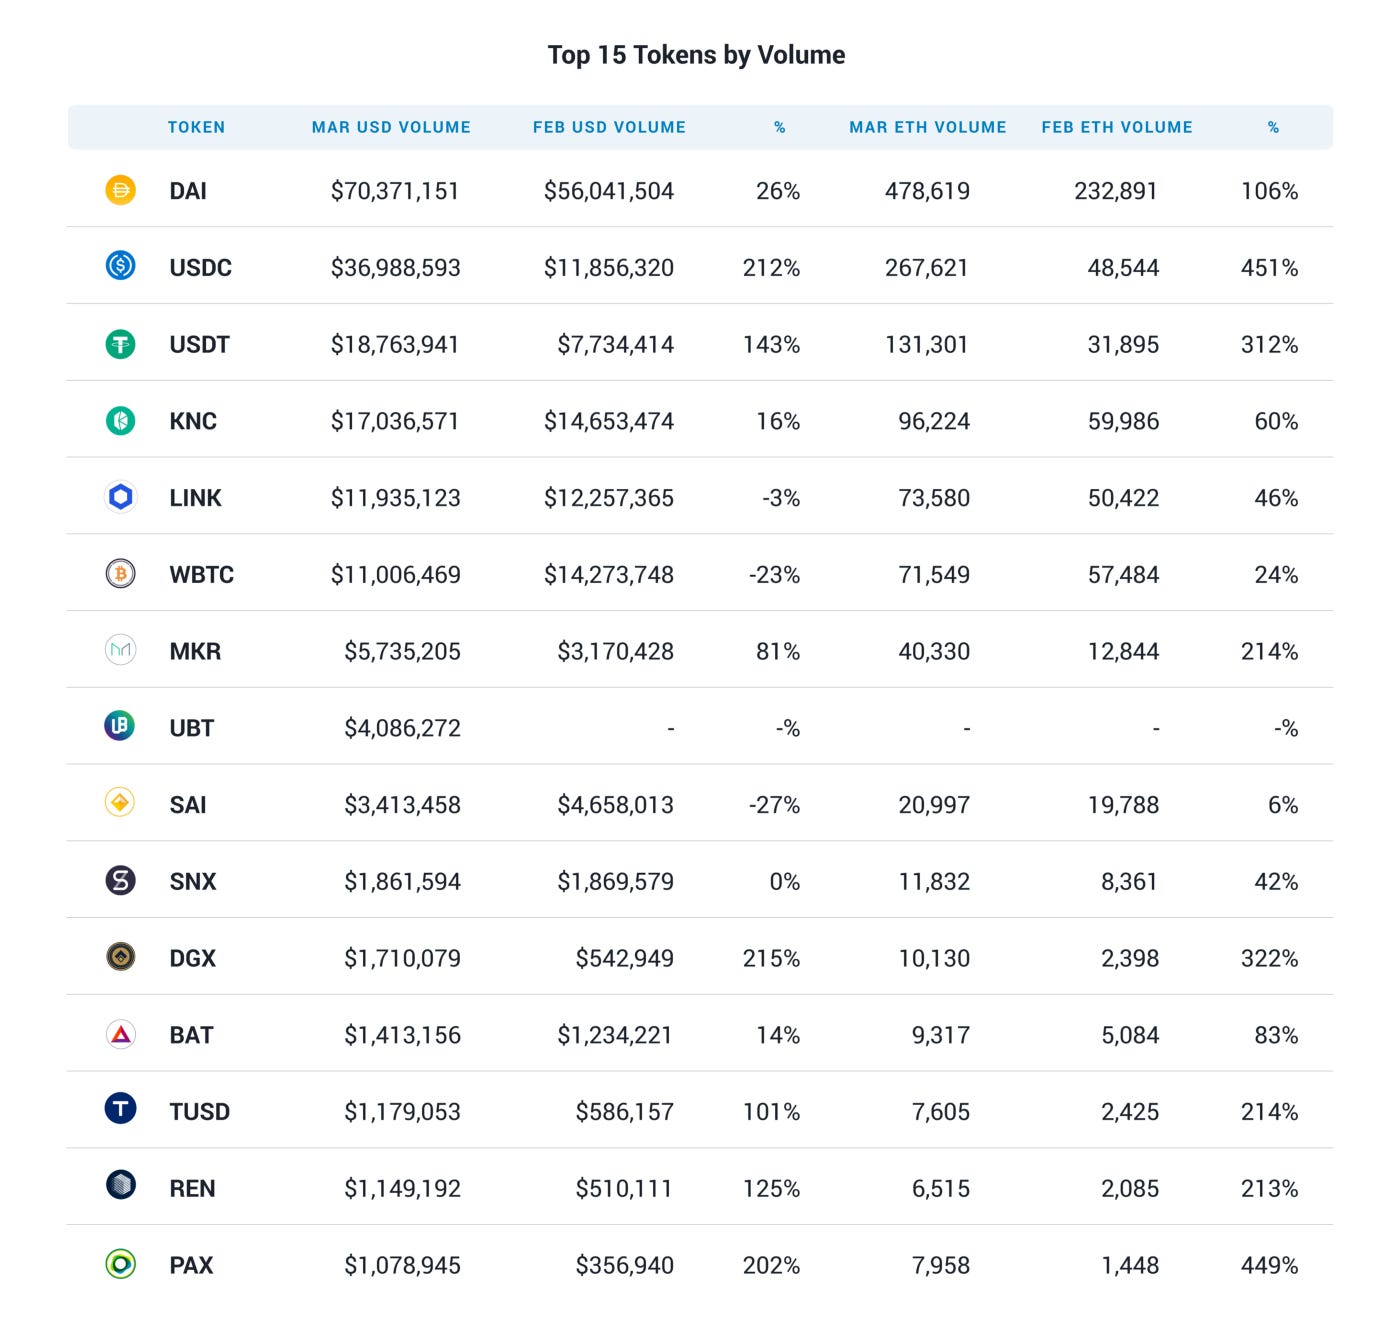Viewport: 1400px width, 1337px height.
Task: Click the SAI token name
Action: [188, 805]
